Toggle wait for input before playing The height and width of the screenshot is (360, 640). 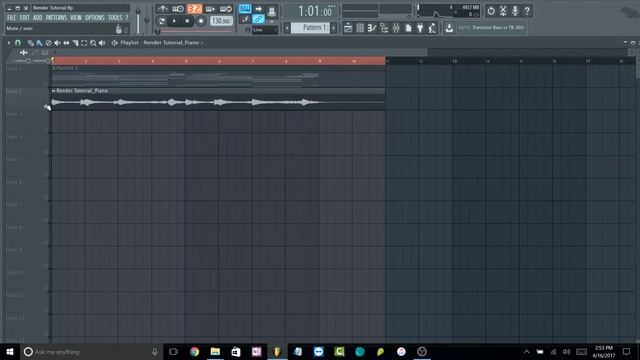coord(178,9)
